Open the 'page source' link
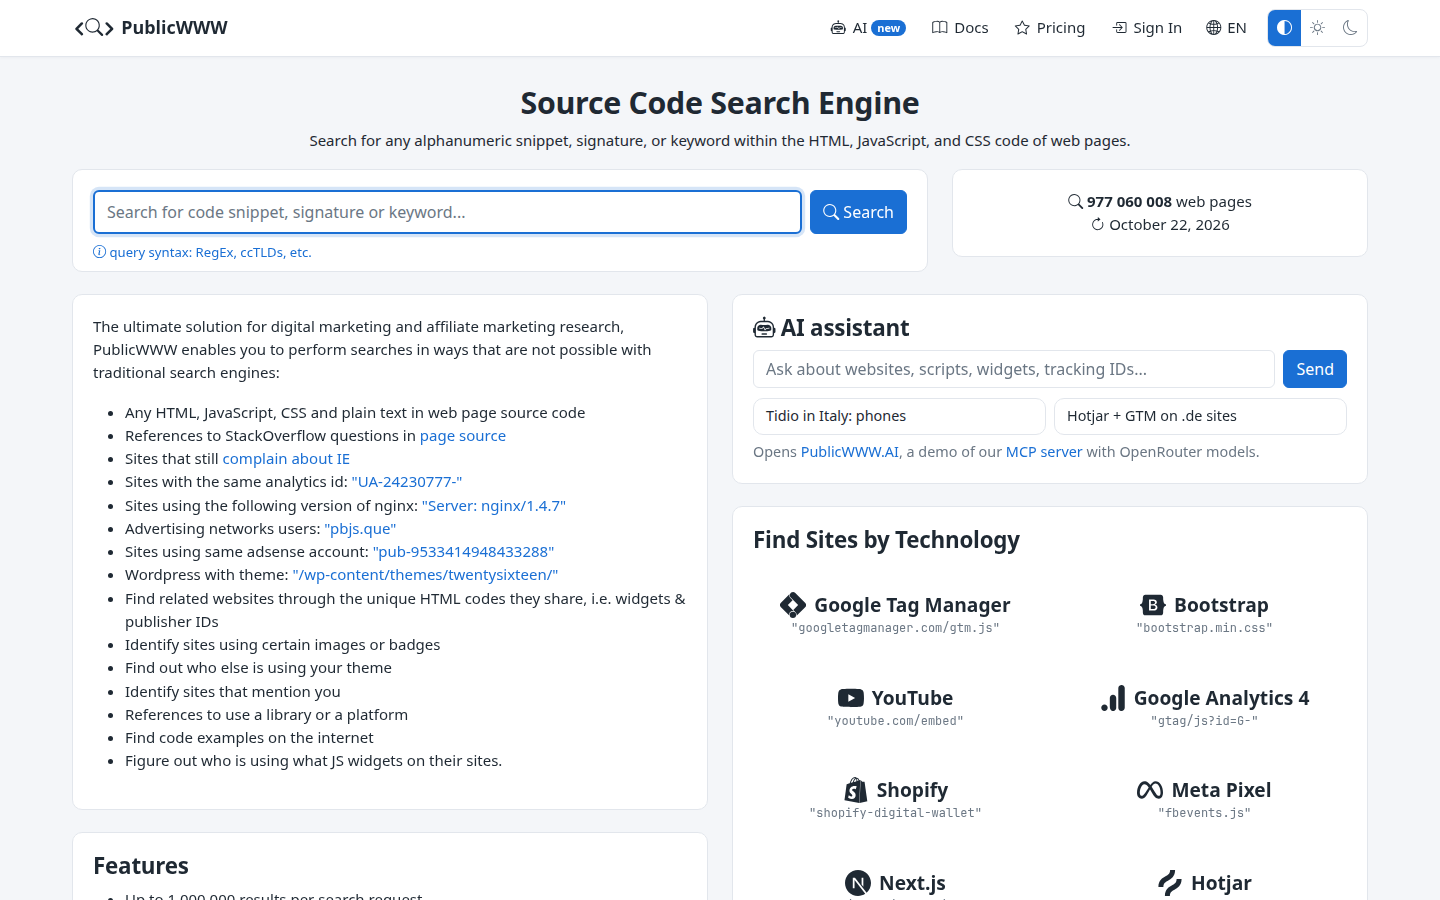Viewport: 1440px width, 900px height. coord(463,436)
